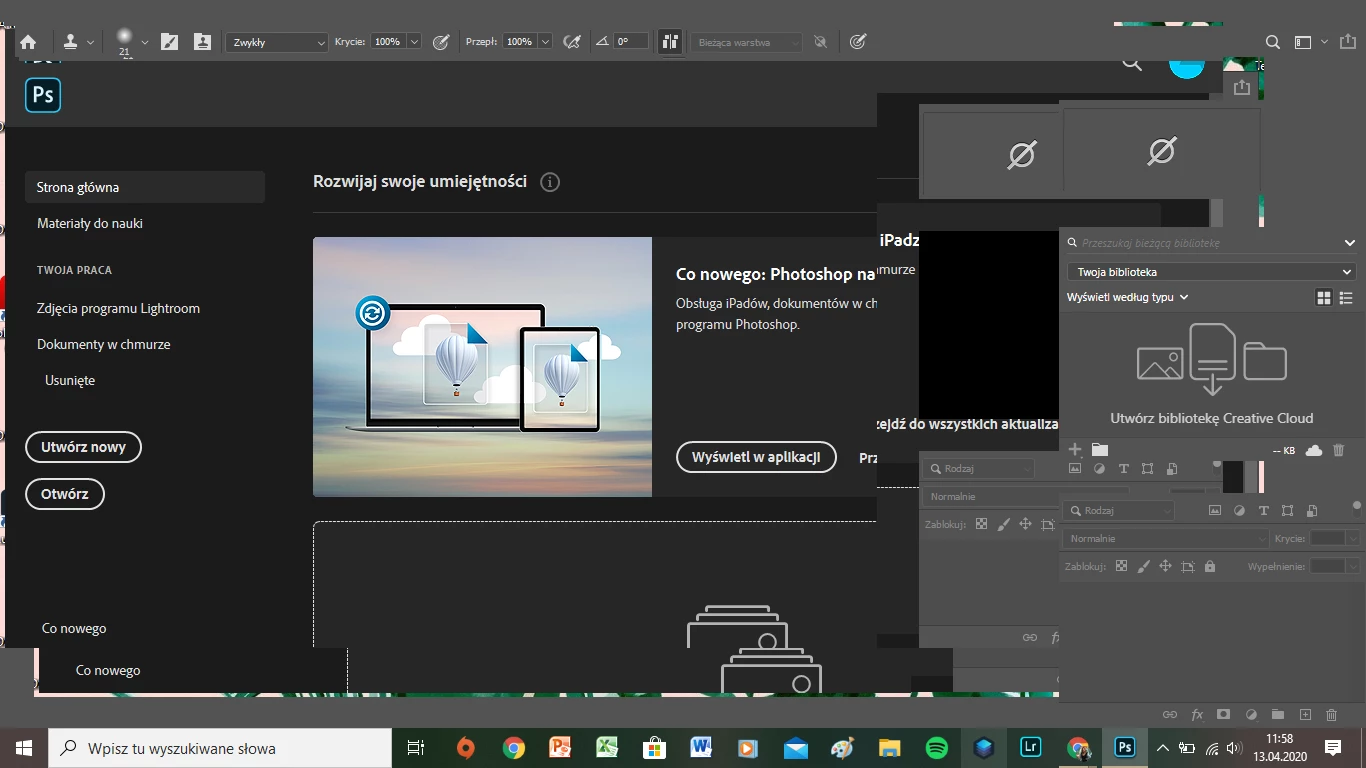Expand the library search options chevron
The height and width of the screenshot is (768, 1366).
[1350, 243]
